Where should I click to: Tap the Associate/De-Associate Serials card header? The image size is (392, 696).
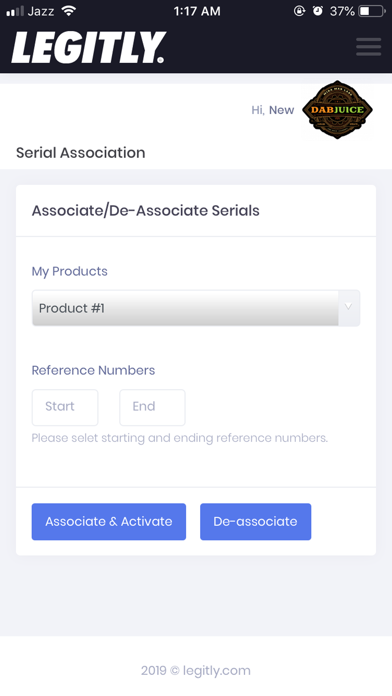tap(146, 210)
